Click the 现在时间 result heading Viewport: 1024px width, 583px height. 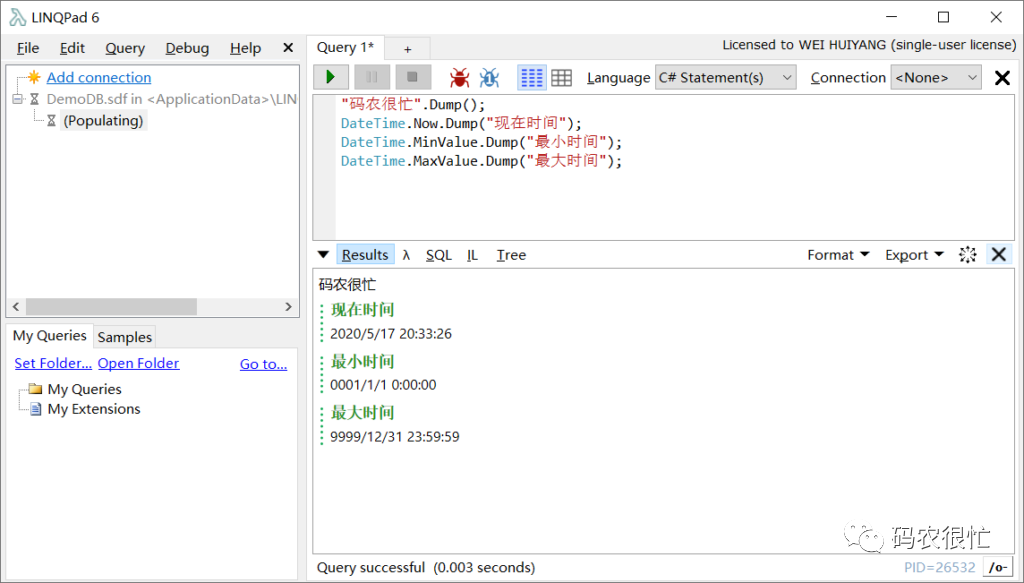363,310
